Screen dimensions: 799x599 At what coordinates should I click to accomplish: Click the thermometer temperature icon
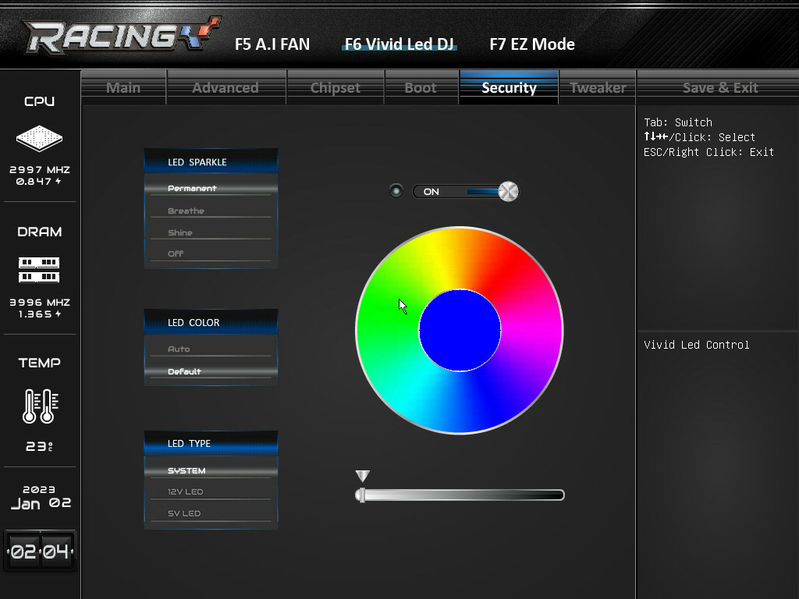click(x=40, y=406)
